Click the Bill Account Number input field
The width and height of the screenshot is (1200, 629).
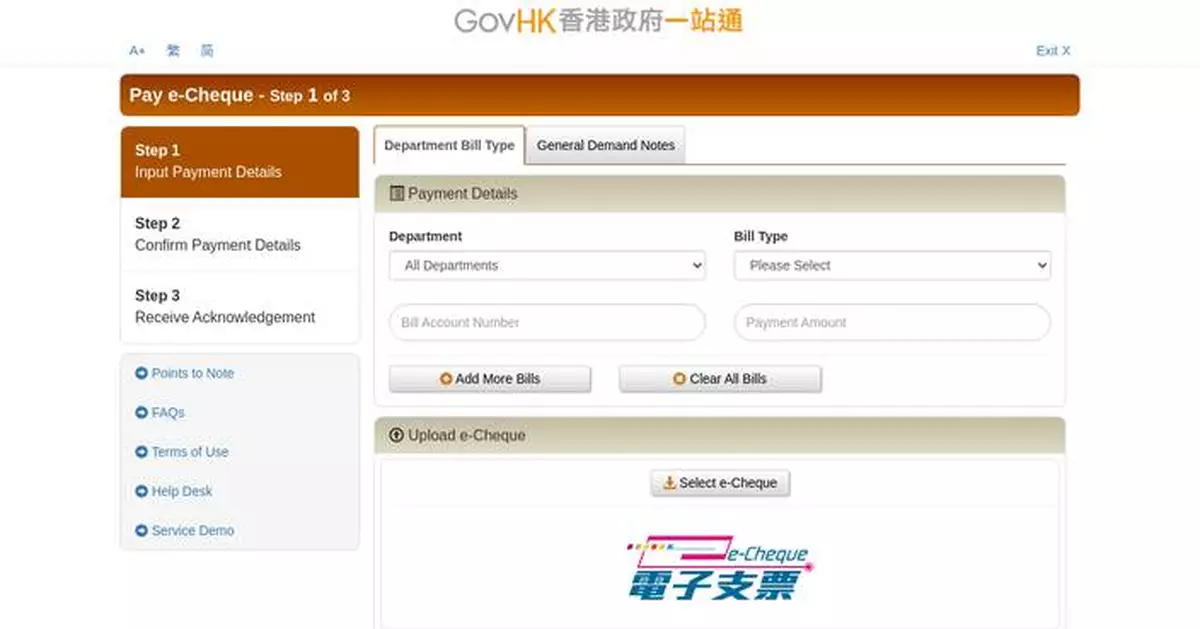(x=547, y=322)
